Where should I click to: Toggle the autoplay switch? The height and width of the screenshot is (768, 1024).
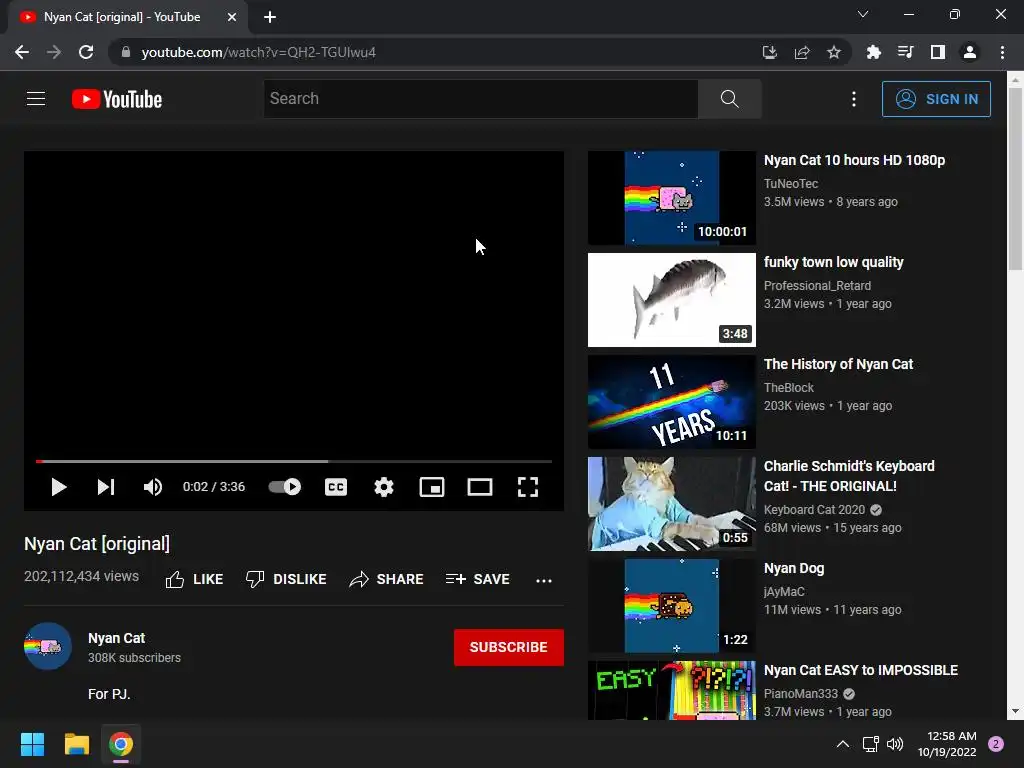(285, 487)
